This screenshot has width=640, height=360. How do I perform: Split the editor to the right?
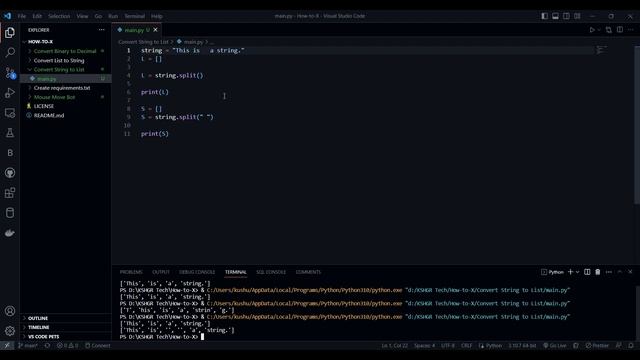click(x=620, y=30)
